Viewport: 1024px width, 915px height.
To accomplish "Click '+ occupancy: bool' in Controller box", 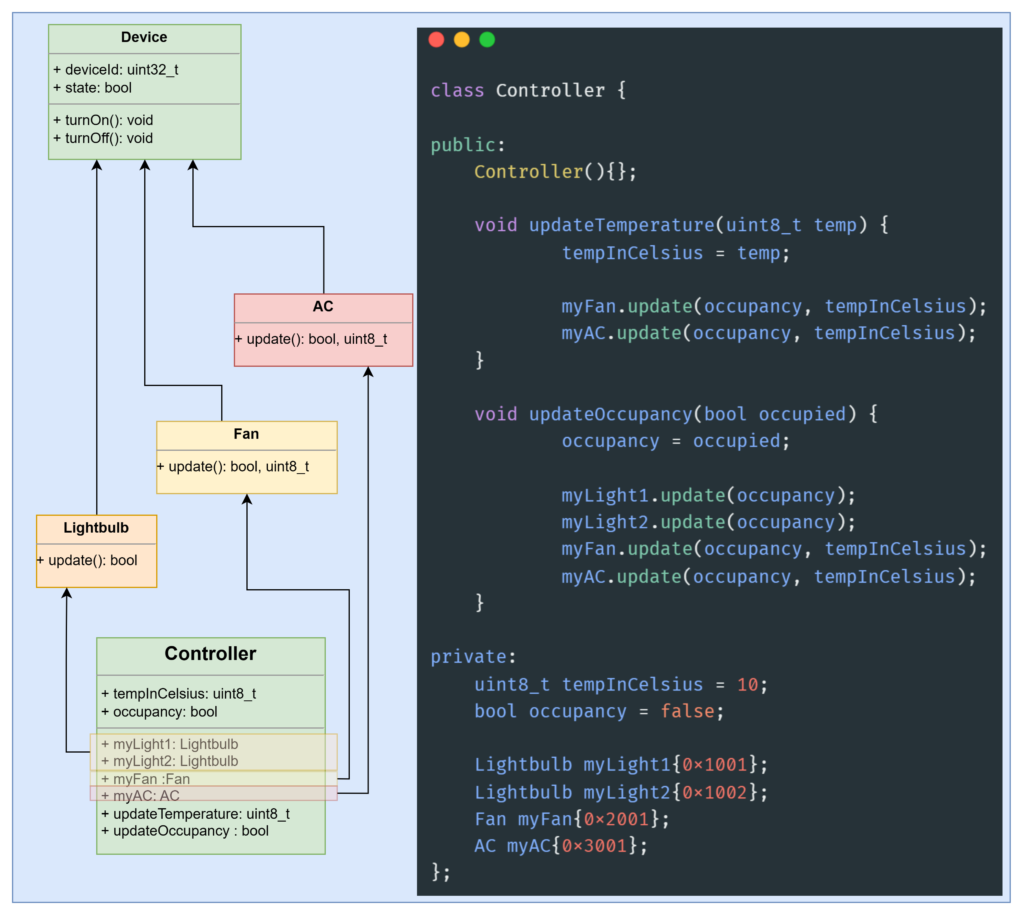I will point(159,712).
